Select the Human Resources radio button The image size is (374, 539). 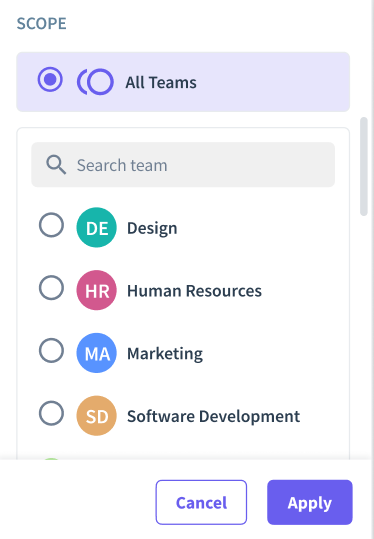51,288
